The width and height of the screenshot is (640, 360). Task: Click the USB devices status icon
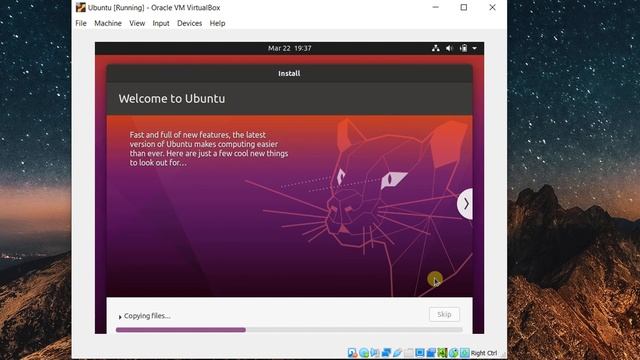[397, 353]
